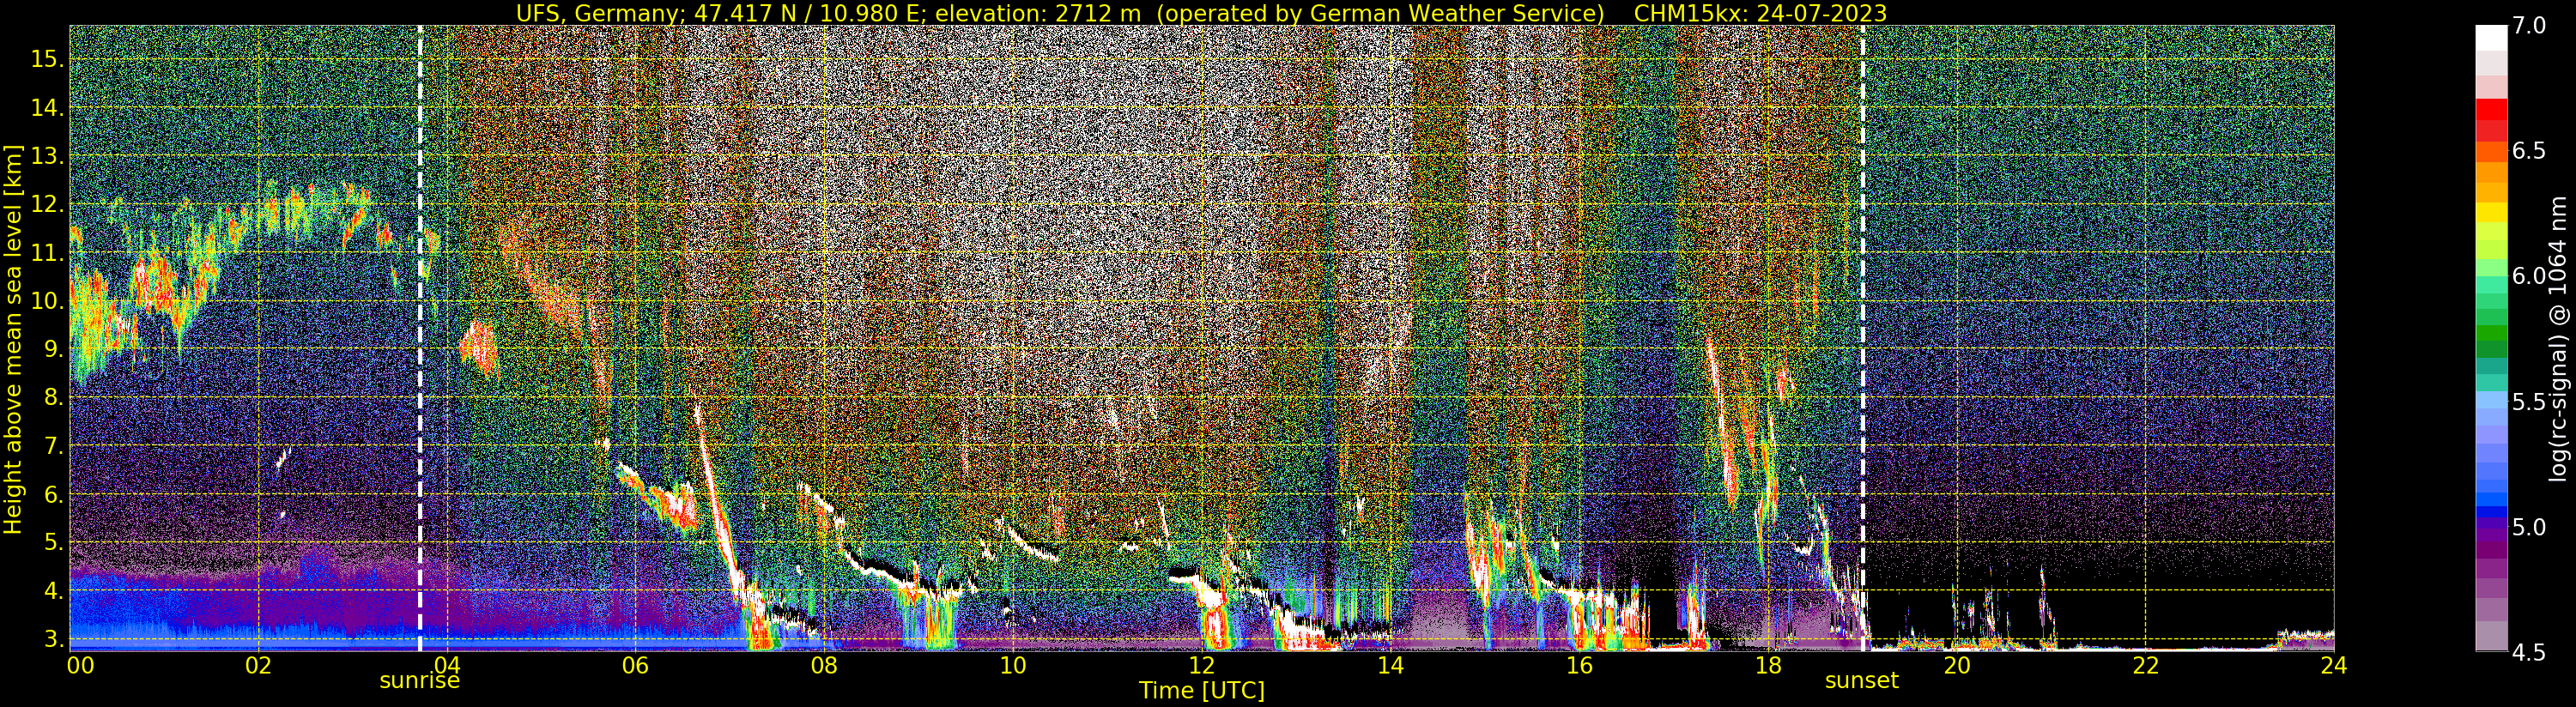Click the time tick label "02"
The image size is (2576, 707).
[259, 665]
